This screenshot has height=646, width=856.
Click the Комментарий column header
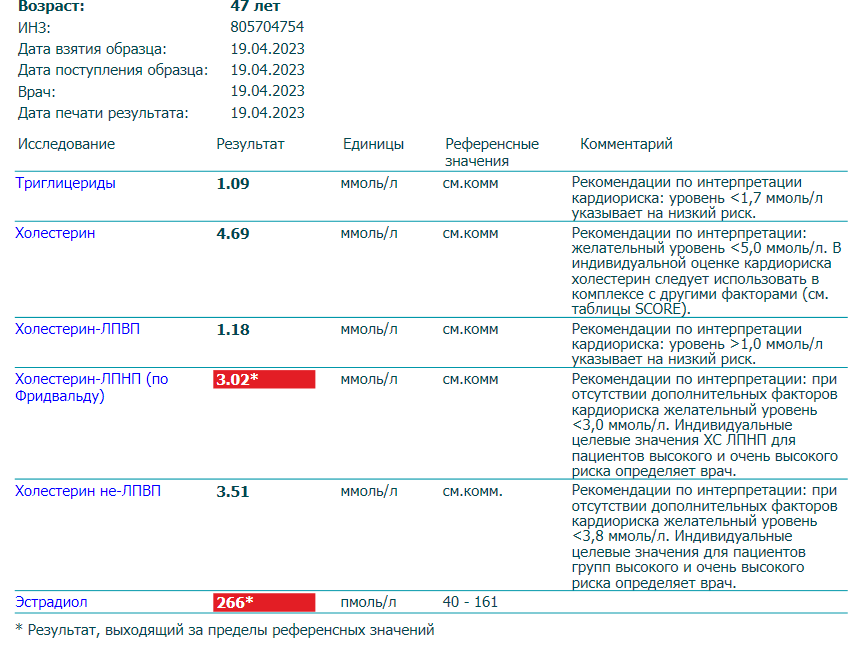tap(626, 144)
